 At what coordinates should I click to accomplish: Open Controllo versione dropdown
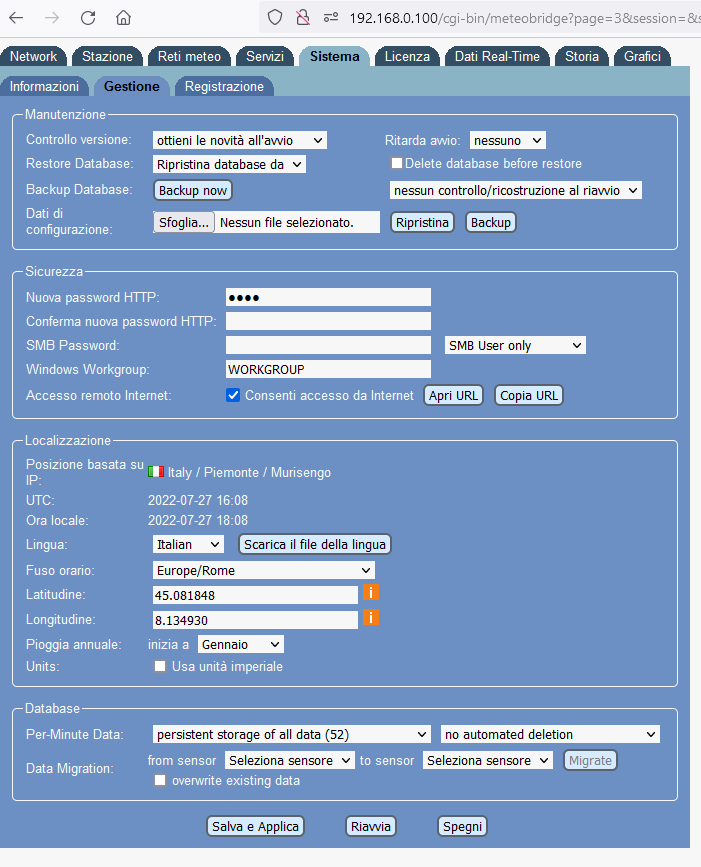[239, 140]
